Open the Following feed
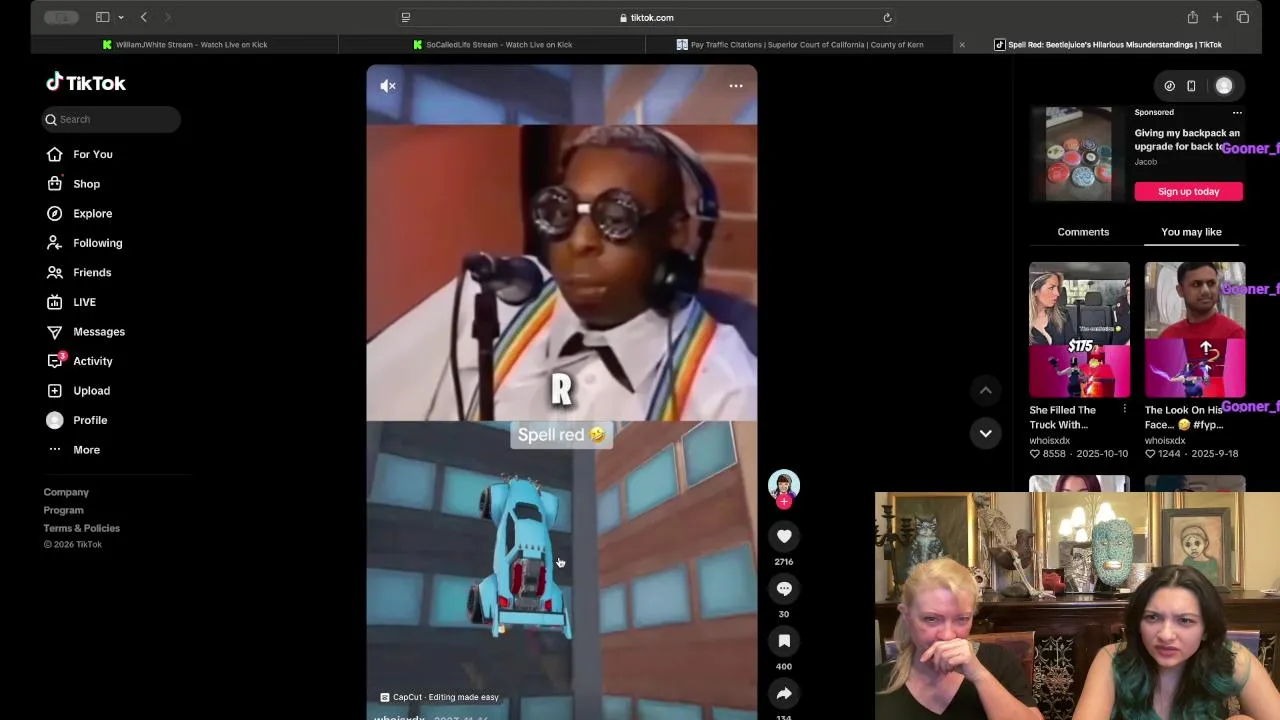The image size is (1280, 720). (85, 243)
